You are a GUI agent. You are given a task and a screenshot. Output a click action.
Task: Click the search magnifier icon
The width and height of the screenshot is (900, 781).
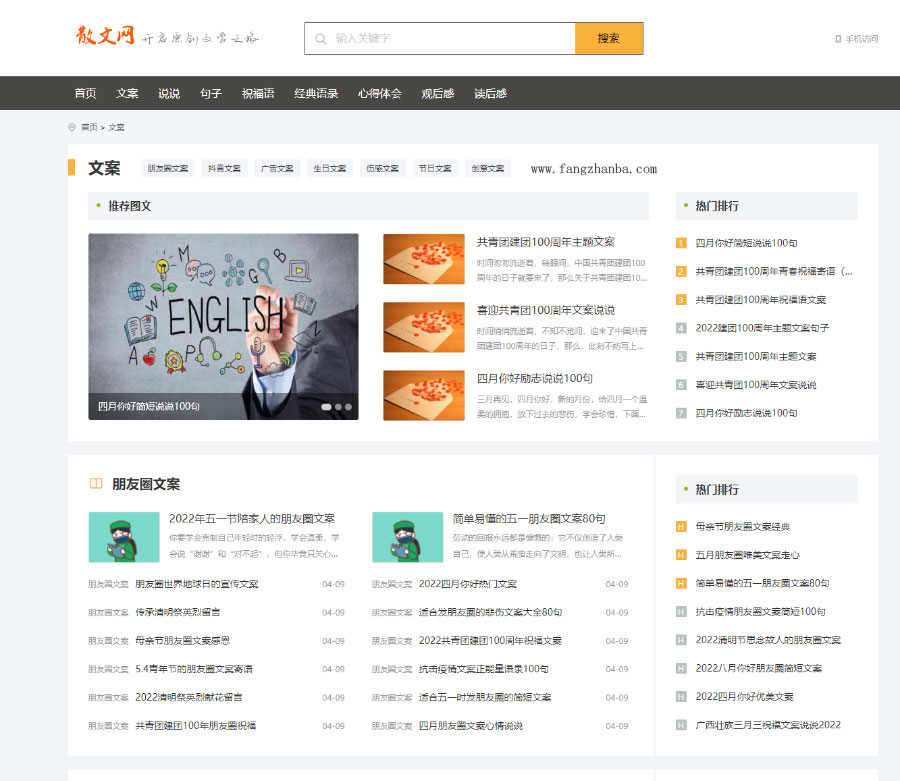pyautogui.click(x=321, y=39)
